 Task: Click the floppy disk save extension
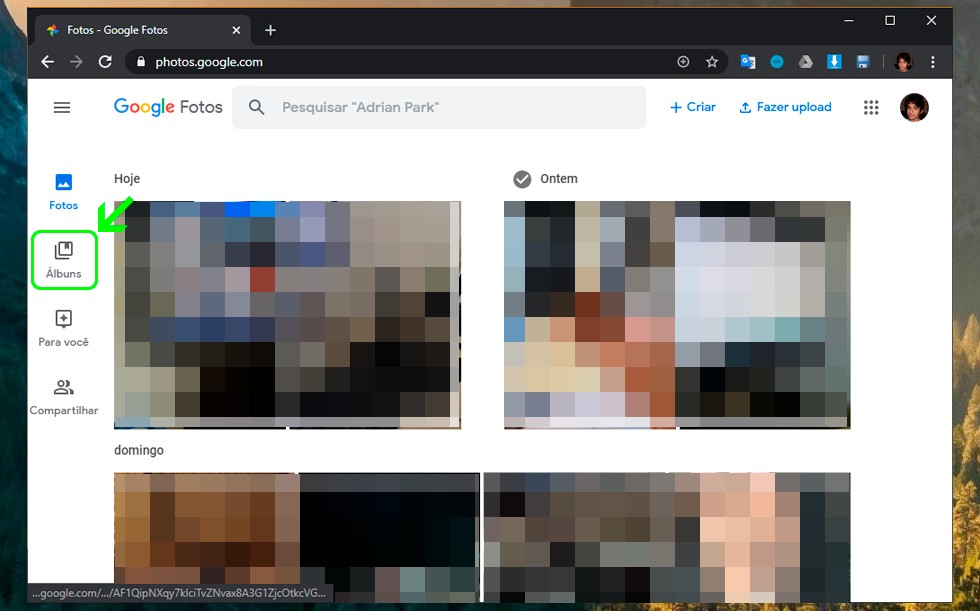point(863,62)
